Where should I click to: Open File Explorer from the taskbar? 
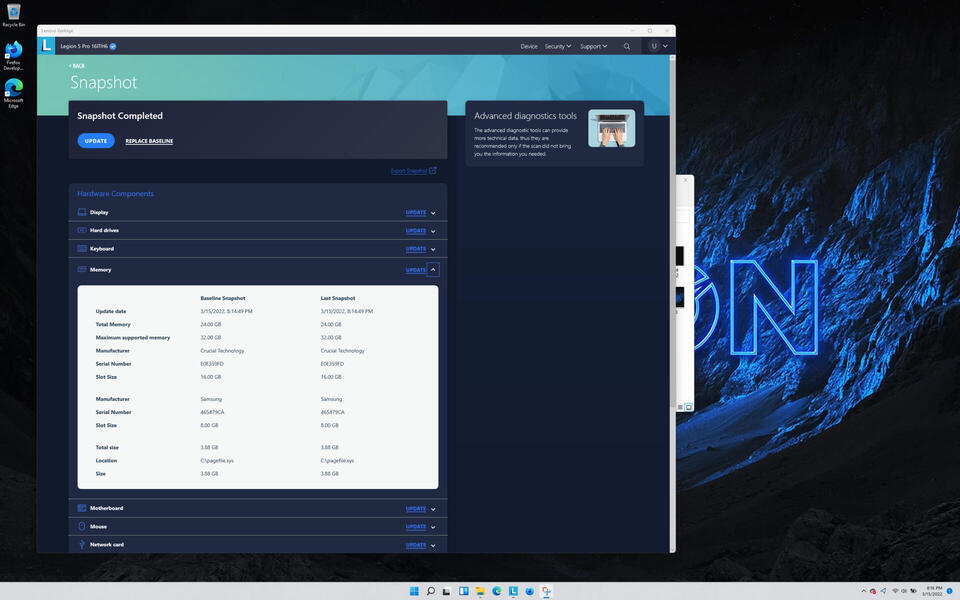(x=480, y=591)
